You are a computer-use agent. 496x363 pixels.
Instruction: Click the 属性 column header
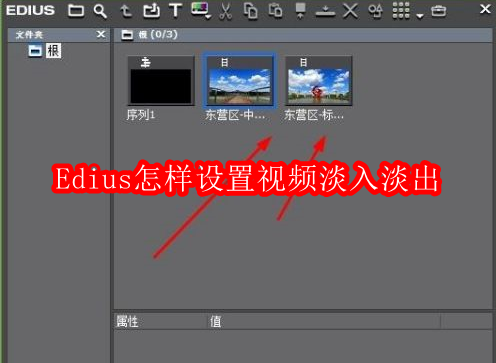[127, 322]
